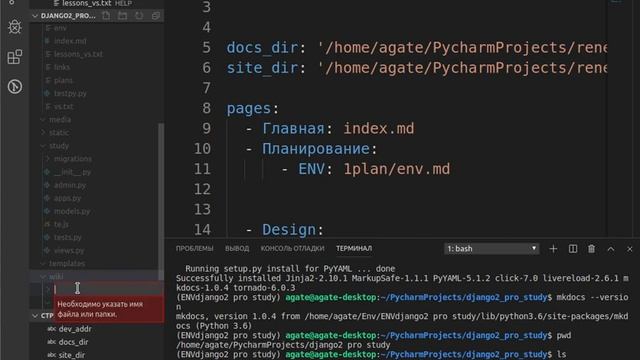This screenshot has width=640, height=360.
Task: Create a new terminal with the plus icon
Action: pos(553,249)
